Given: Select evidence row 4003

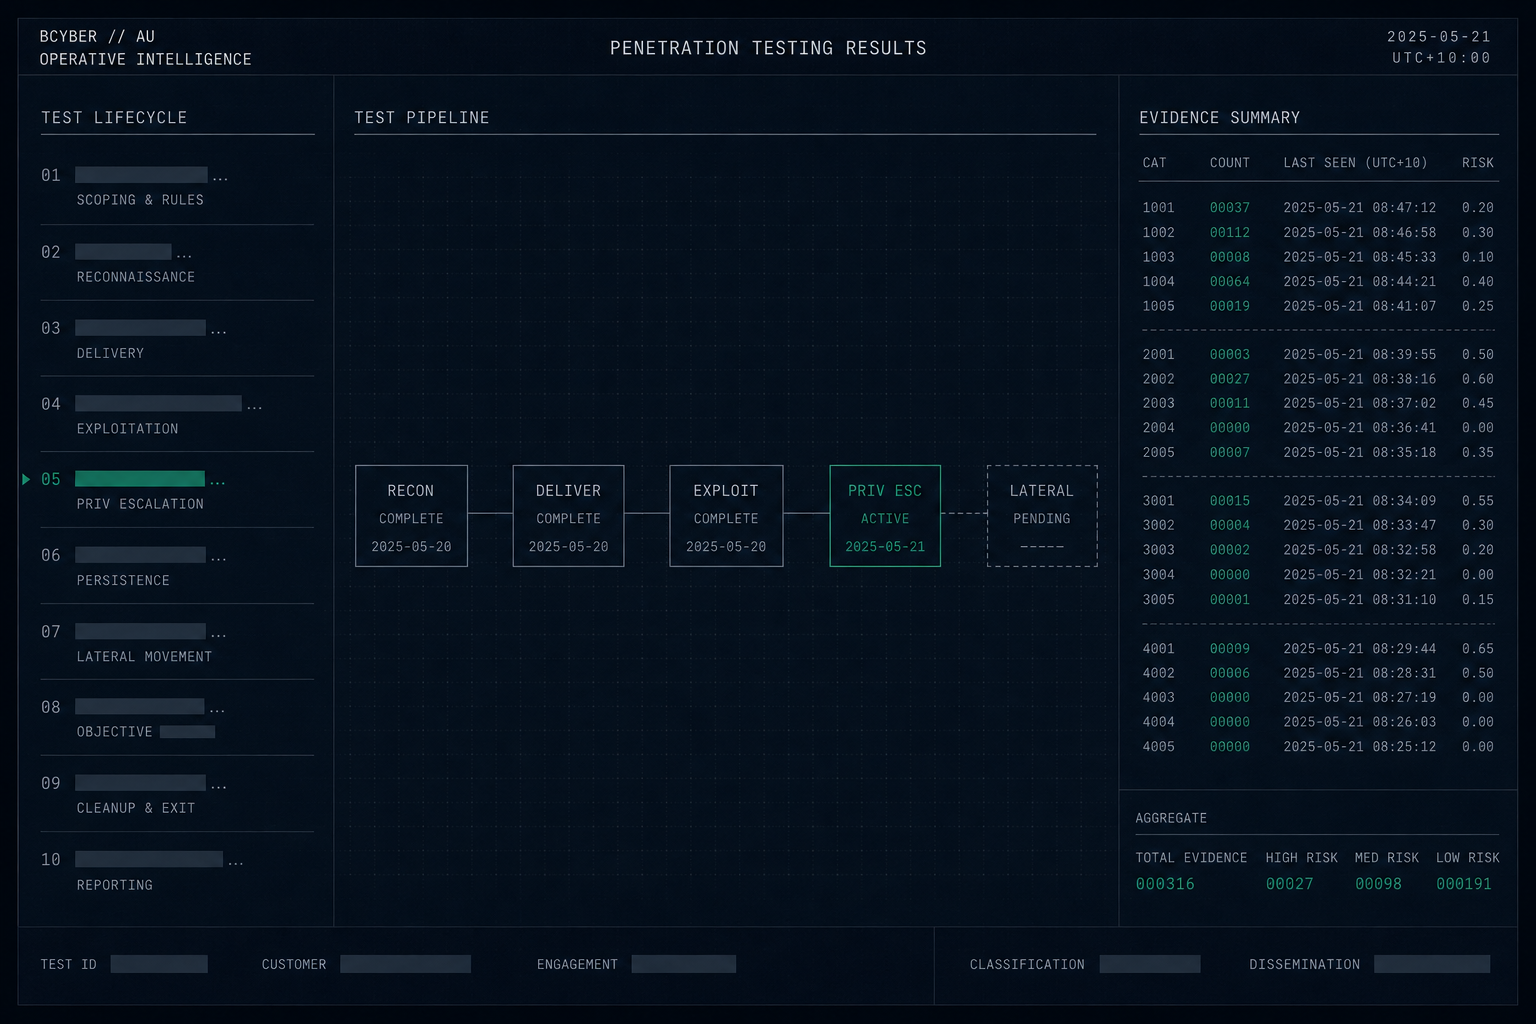Looking at the screenshot, I should click(x=1318, y=698).
